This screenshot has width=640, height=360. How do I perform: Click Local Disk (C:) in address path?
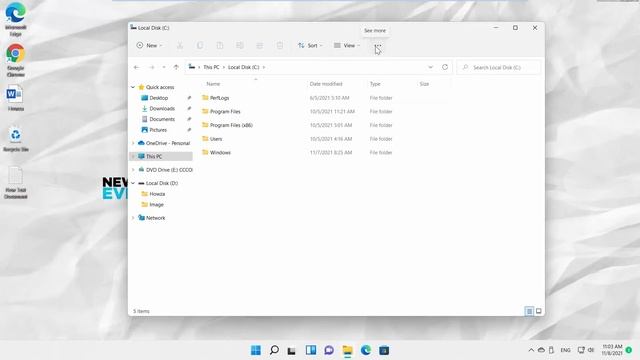point(243,67)
